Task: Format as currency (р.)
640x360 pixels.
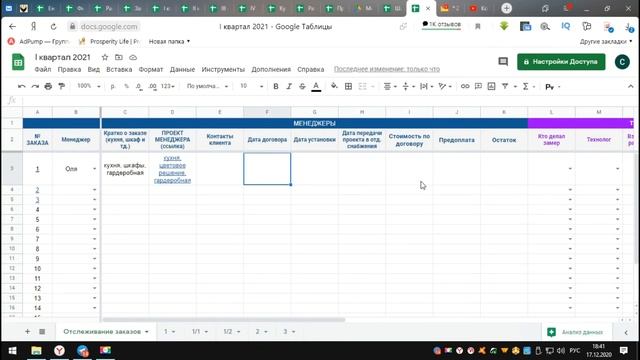Action: (113, 87)
